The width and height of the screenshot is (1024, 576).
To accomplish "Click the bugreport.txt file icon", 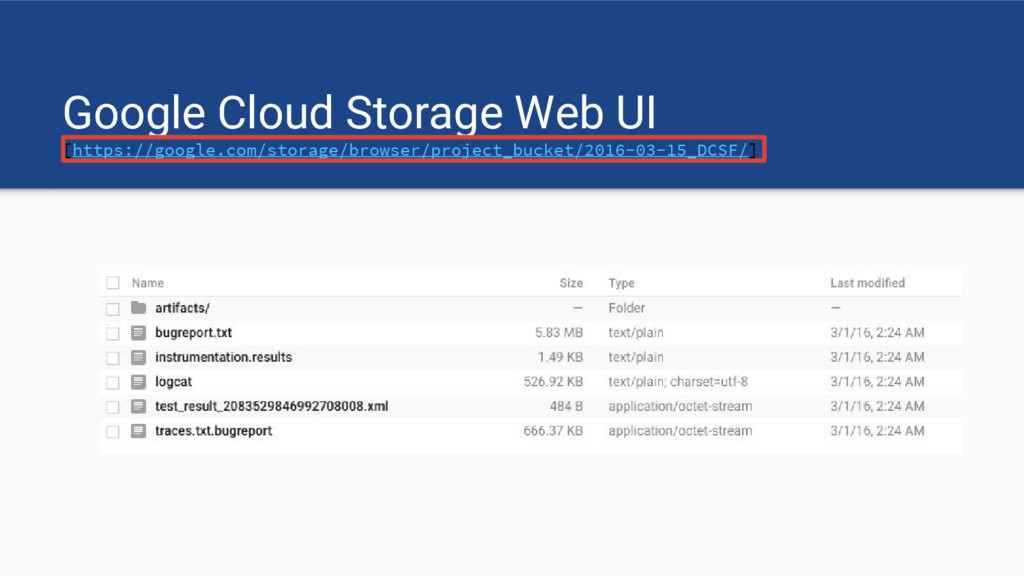I will click(138, 333).
